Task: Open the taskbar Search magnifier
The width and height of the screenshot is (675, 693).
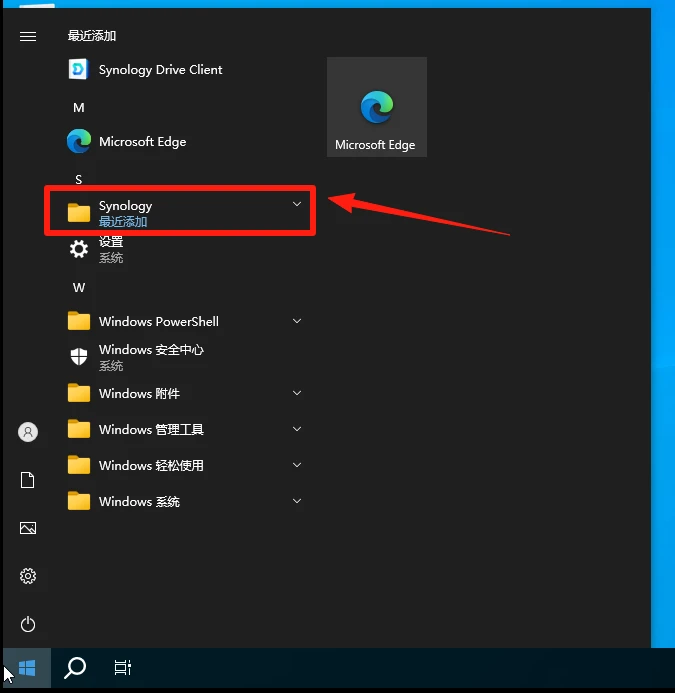Action: (75, 668)
